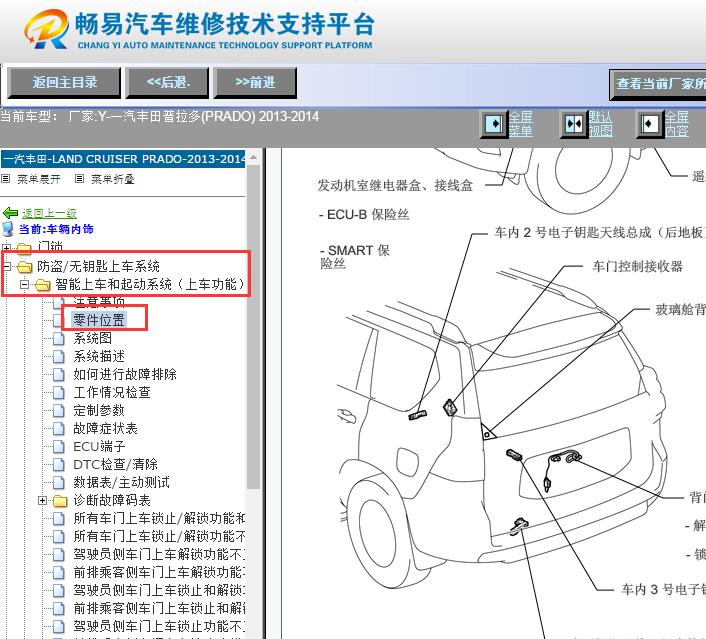The image size is (706, 639).
Task: Click the tree panel scroll-up arrow
Action: pyautogui.click(x=253, y=158)
